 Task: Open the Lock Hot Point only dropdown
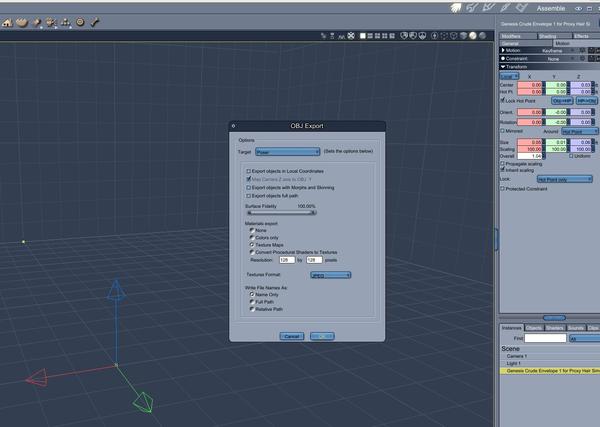tap(565, 179)
